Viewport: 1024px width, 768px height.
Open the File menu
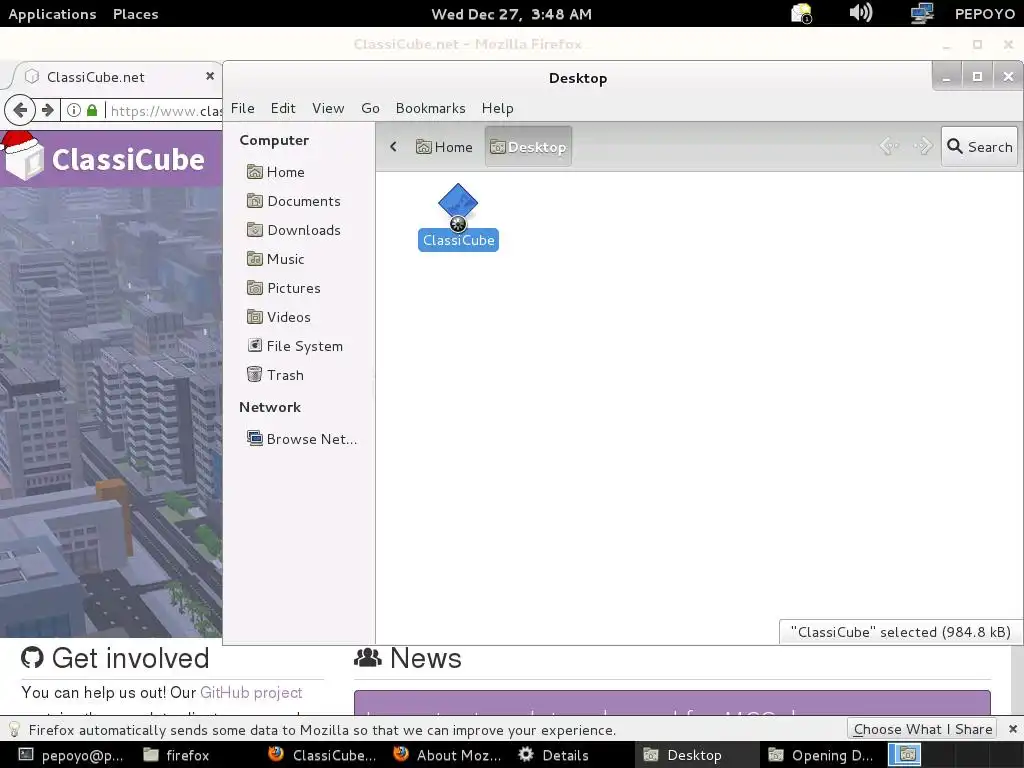tap(242, 108)
